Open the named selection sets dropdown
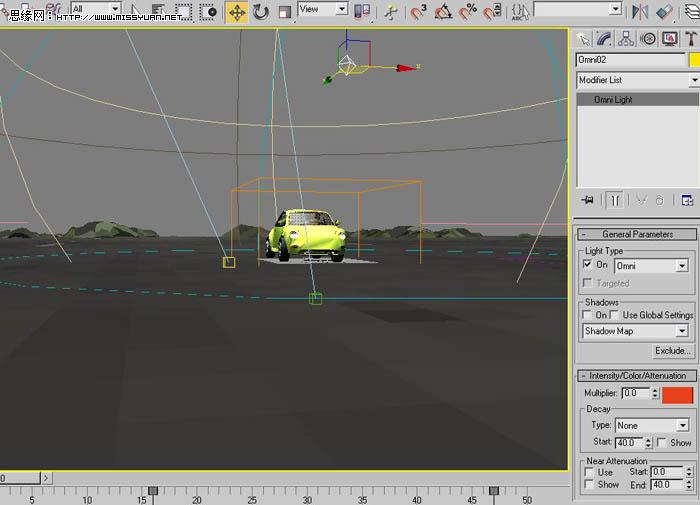Image resolution: width=700 pixels, height=505 pixels. click(x=578, y=8)
